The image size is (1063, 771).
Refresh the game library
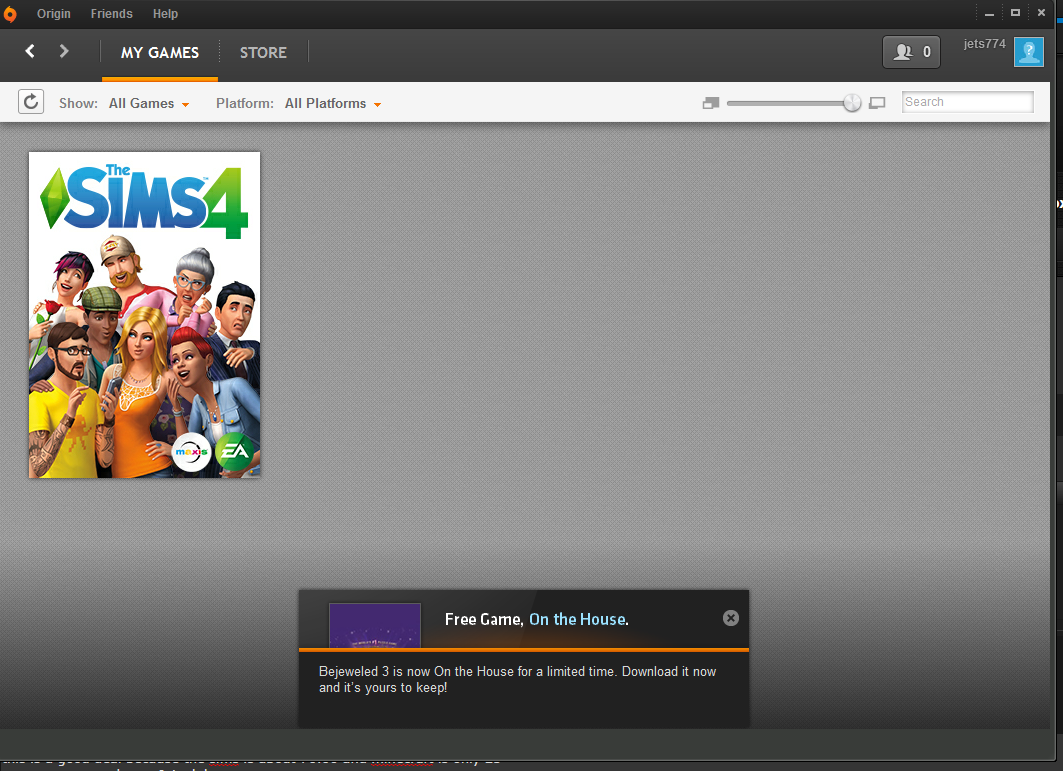[x=31, y=102]
